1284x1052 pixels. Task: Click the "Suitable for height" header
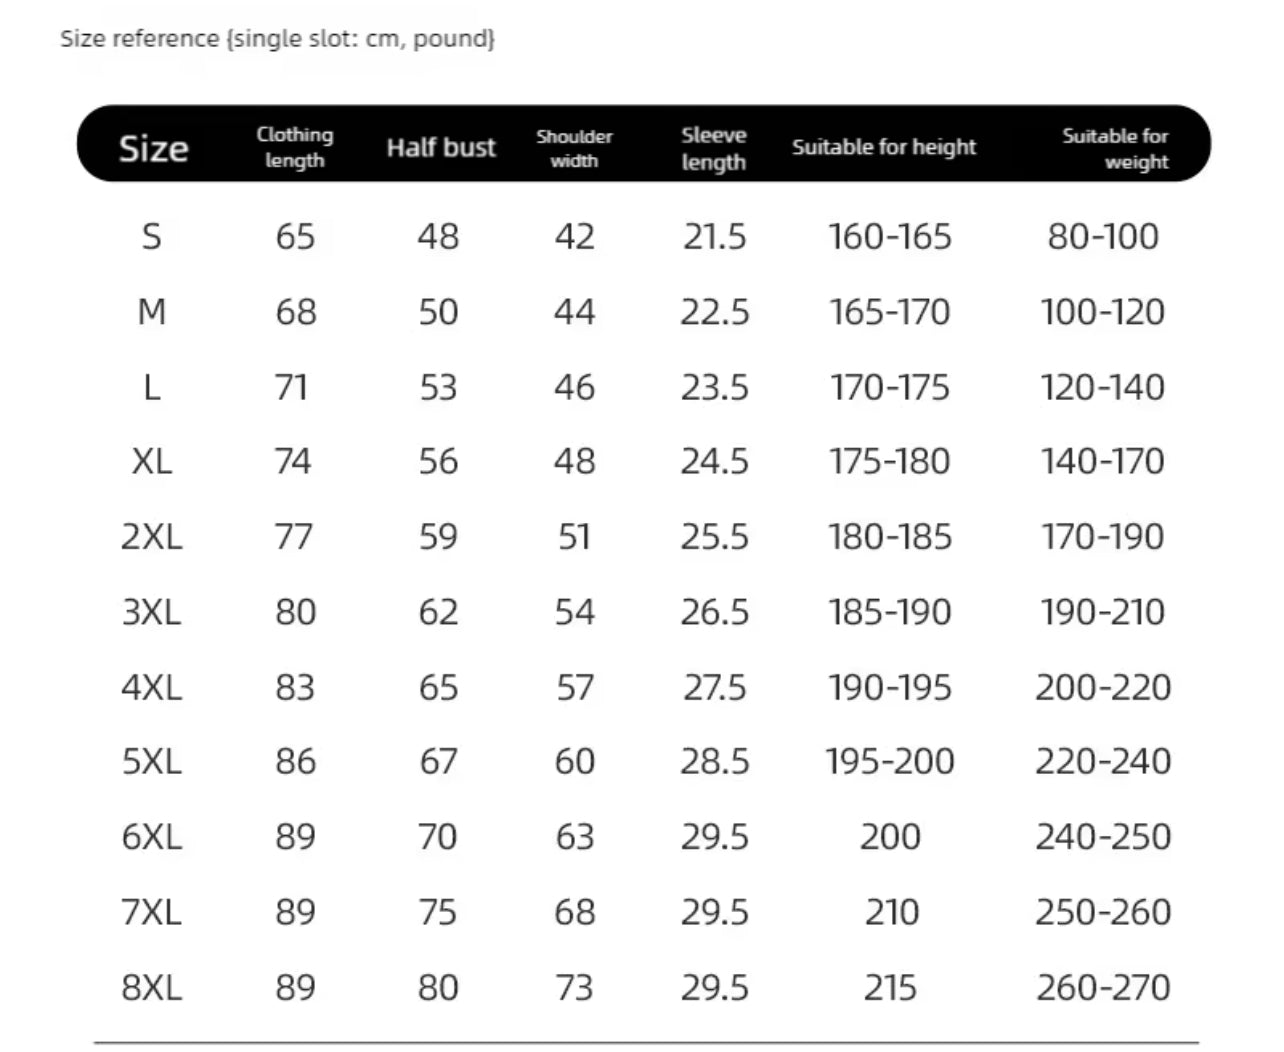tap(883, 147)
